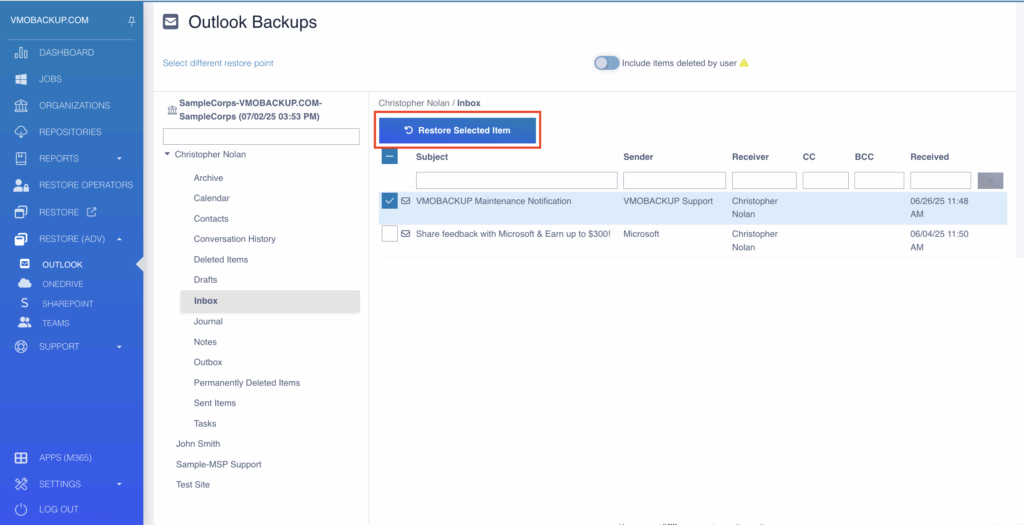Click the OneDrive cloud icon
The height and width of the screenshot is (525, 1024).
point(25,283)
